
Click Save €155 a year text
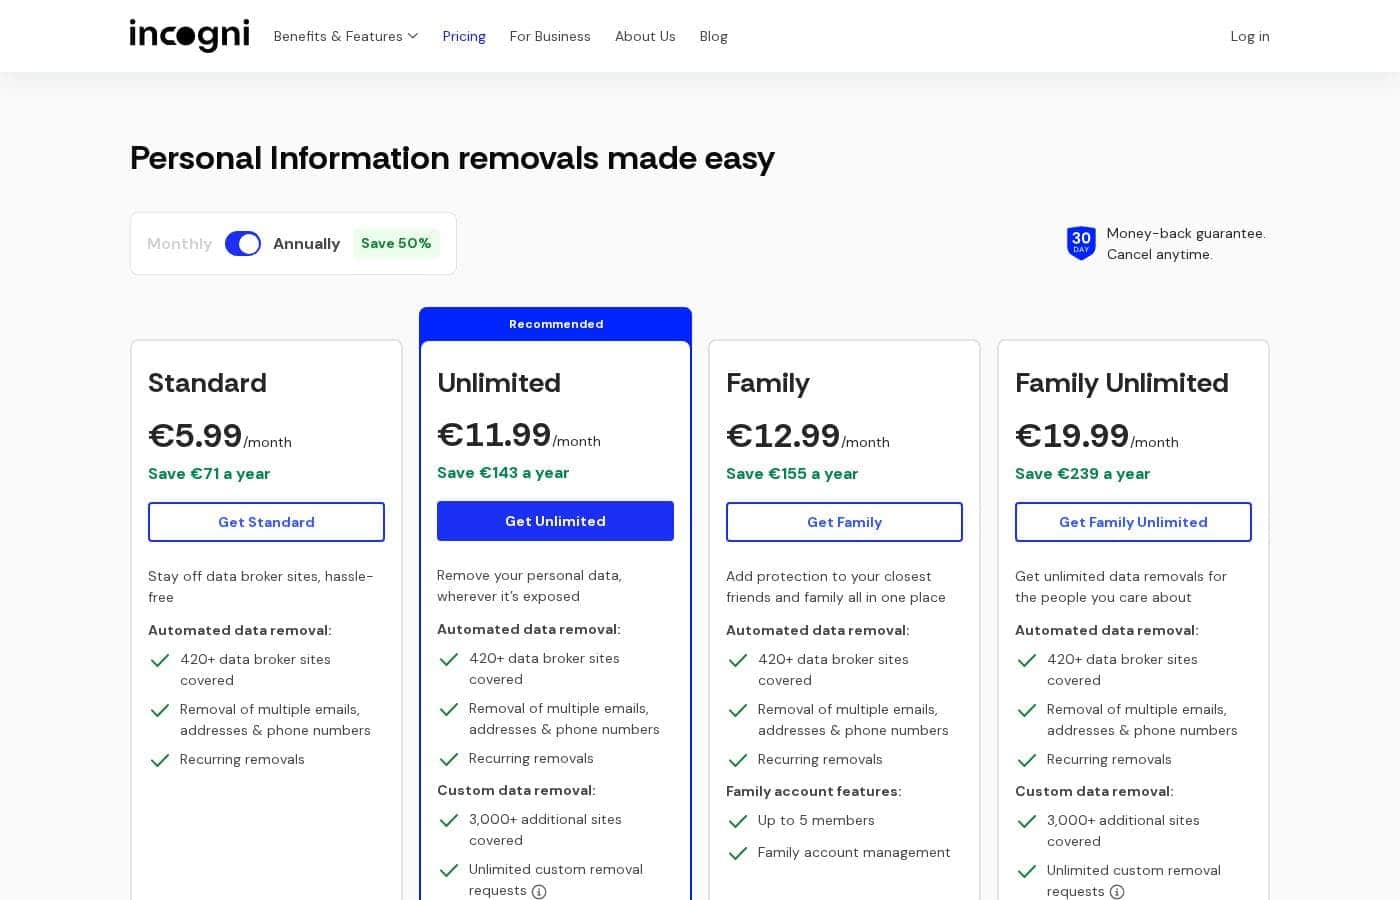pyautogui.click(x=792, y=474)
